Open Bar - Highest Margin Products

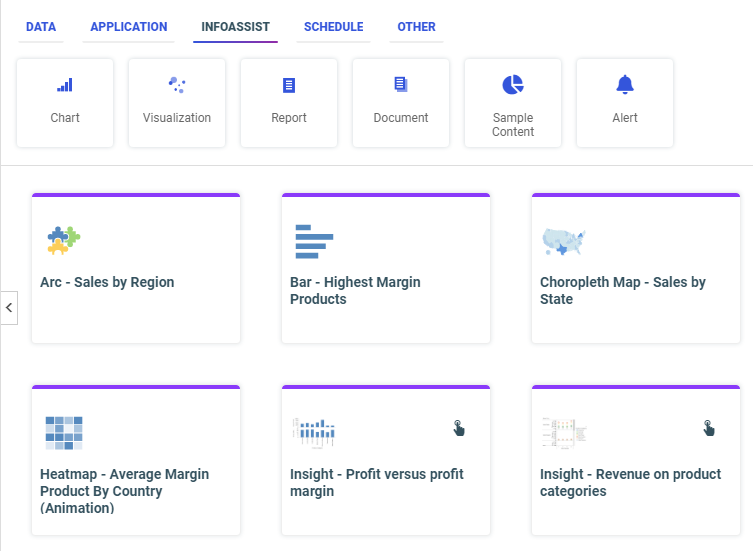355,290
